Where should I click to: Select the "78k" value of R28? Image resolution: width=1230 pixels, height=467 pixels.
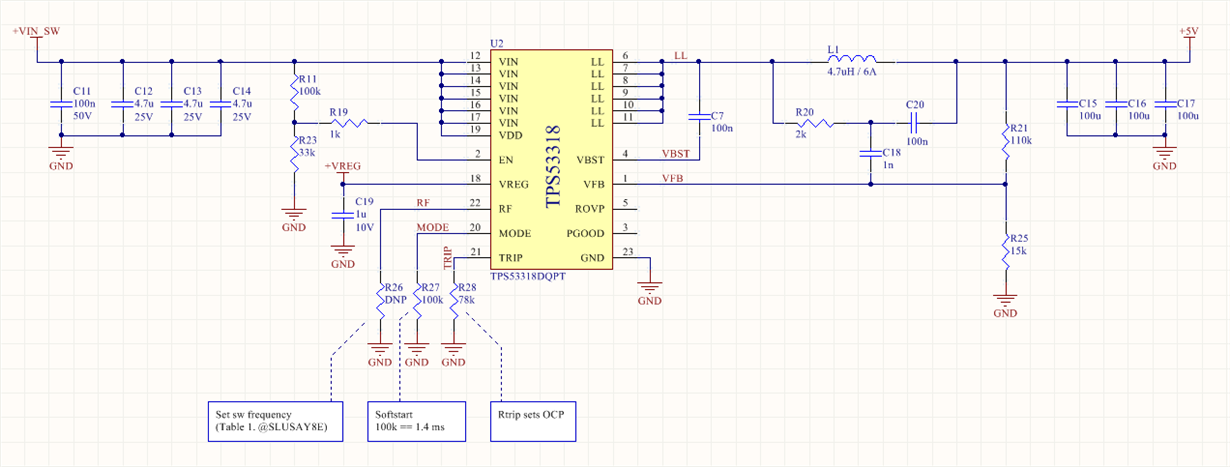pyautogui.click(x=468, y=299)
